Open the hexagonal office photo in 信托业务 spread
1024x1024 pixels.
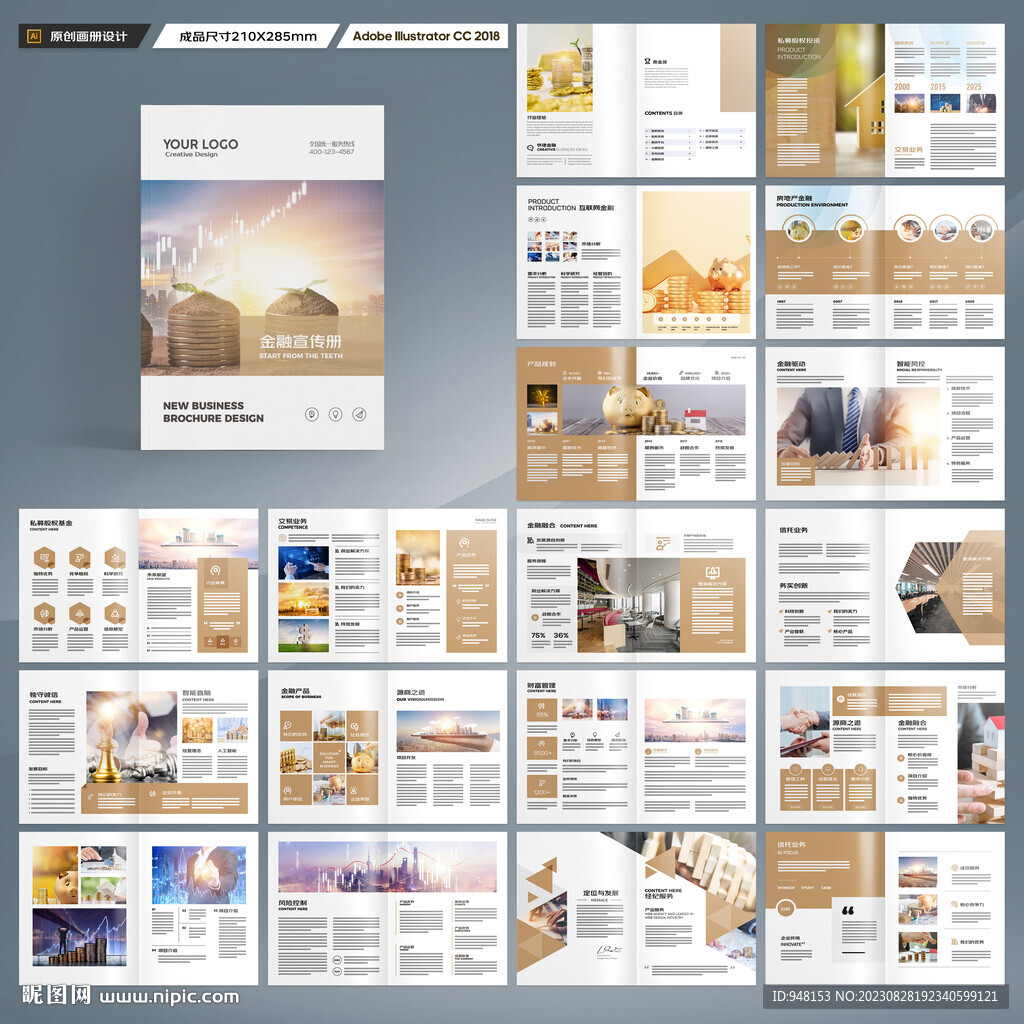point(936,587)
